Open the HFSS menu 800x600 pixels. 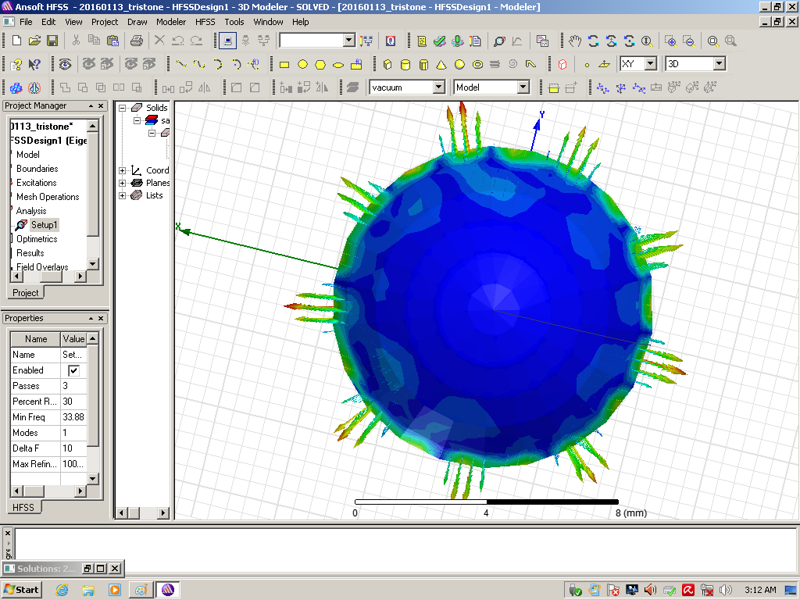click(x=204, y=21)
